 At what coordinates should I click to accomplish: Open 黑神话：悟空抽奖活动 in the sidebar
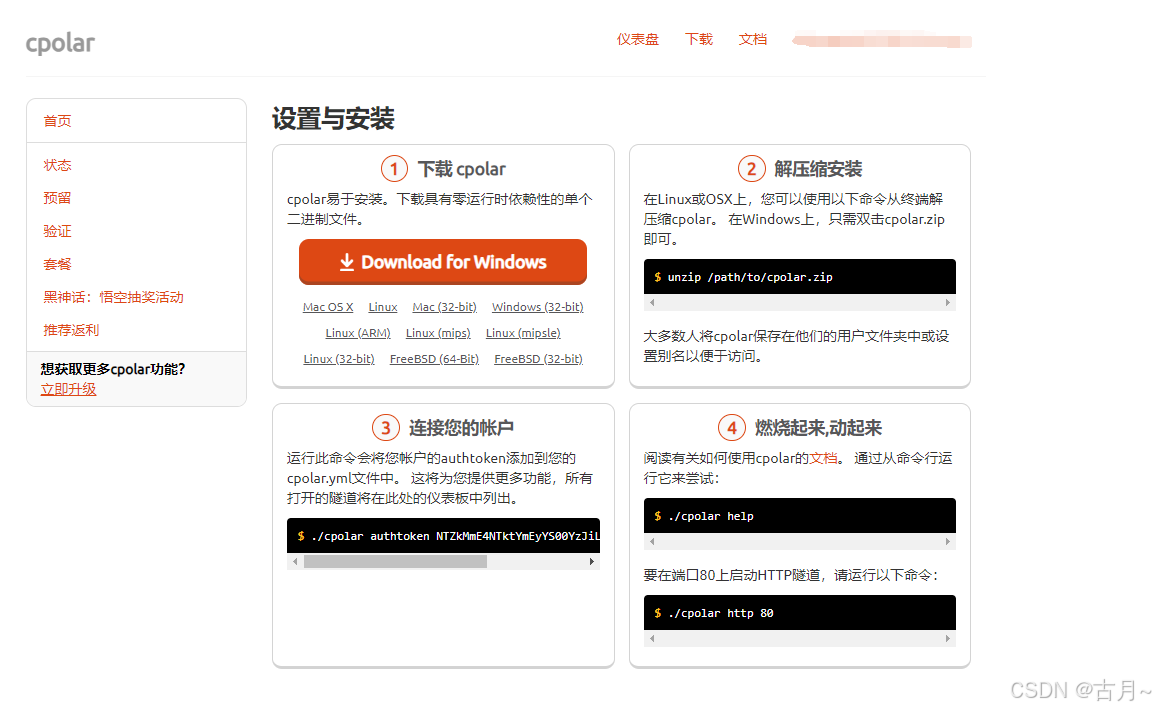pyautogui.click(x=113, y=297)
